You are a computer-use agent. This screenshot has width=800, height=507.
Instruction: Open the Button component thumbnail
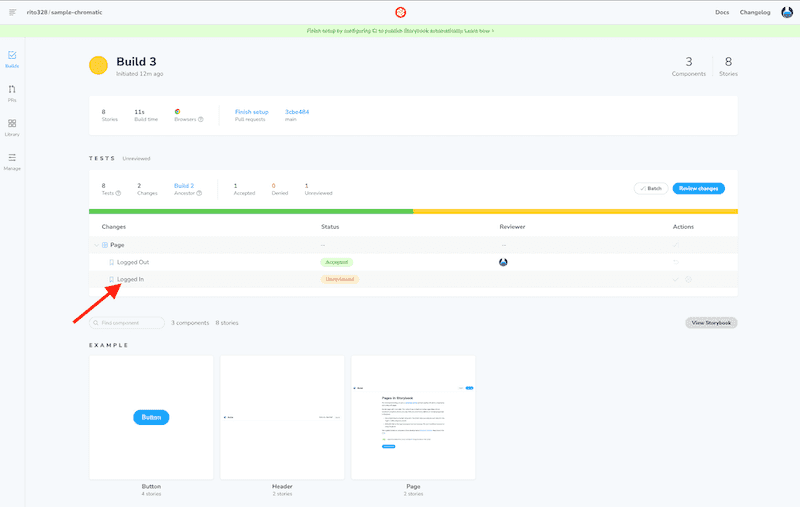coord(151,417)
